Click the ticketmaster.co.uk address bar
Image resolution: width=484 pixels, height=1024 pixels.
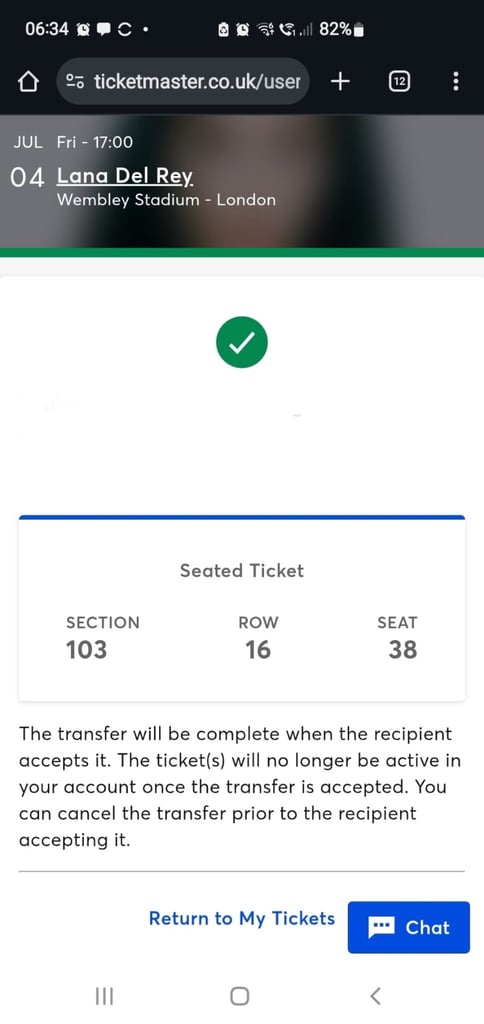click(183, 82)
